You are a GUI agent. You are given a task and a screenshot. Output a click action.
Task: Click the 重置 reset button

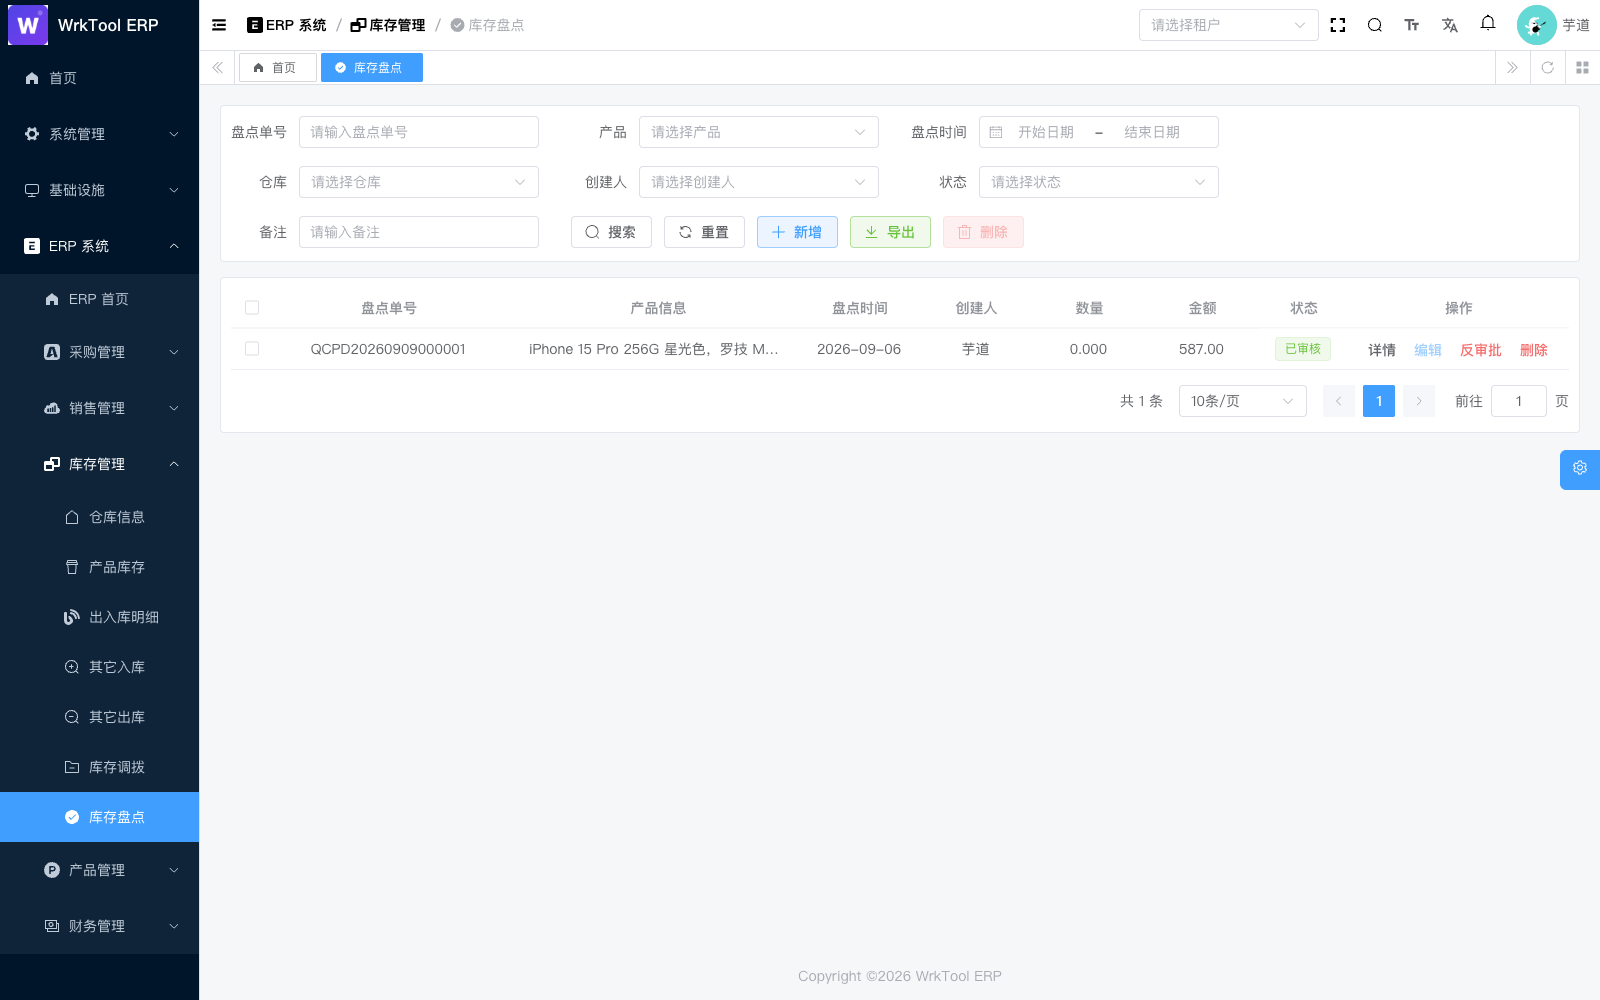coord(704,232)
